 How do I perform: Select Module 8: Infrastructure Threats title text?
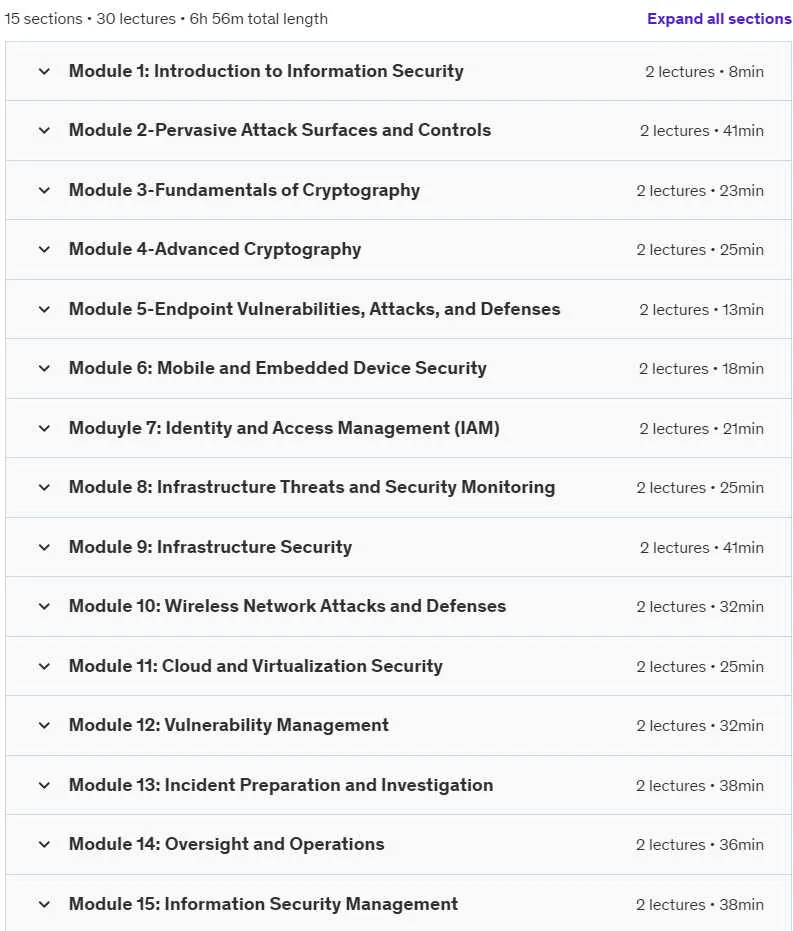pos(312,487)
